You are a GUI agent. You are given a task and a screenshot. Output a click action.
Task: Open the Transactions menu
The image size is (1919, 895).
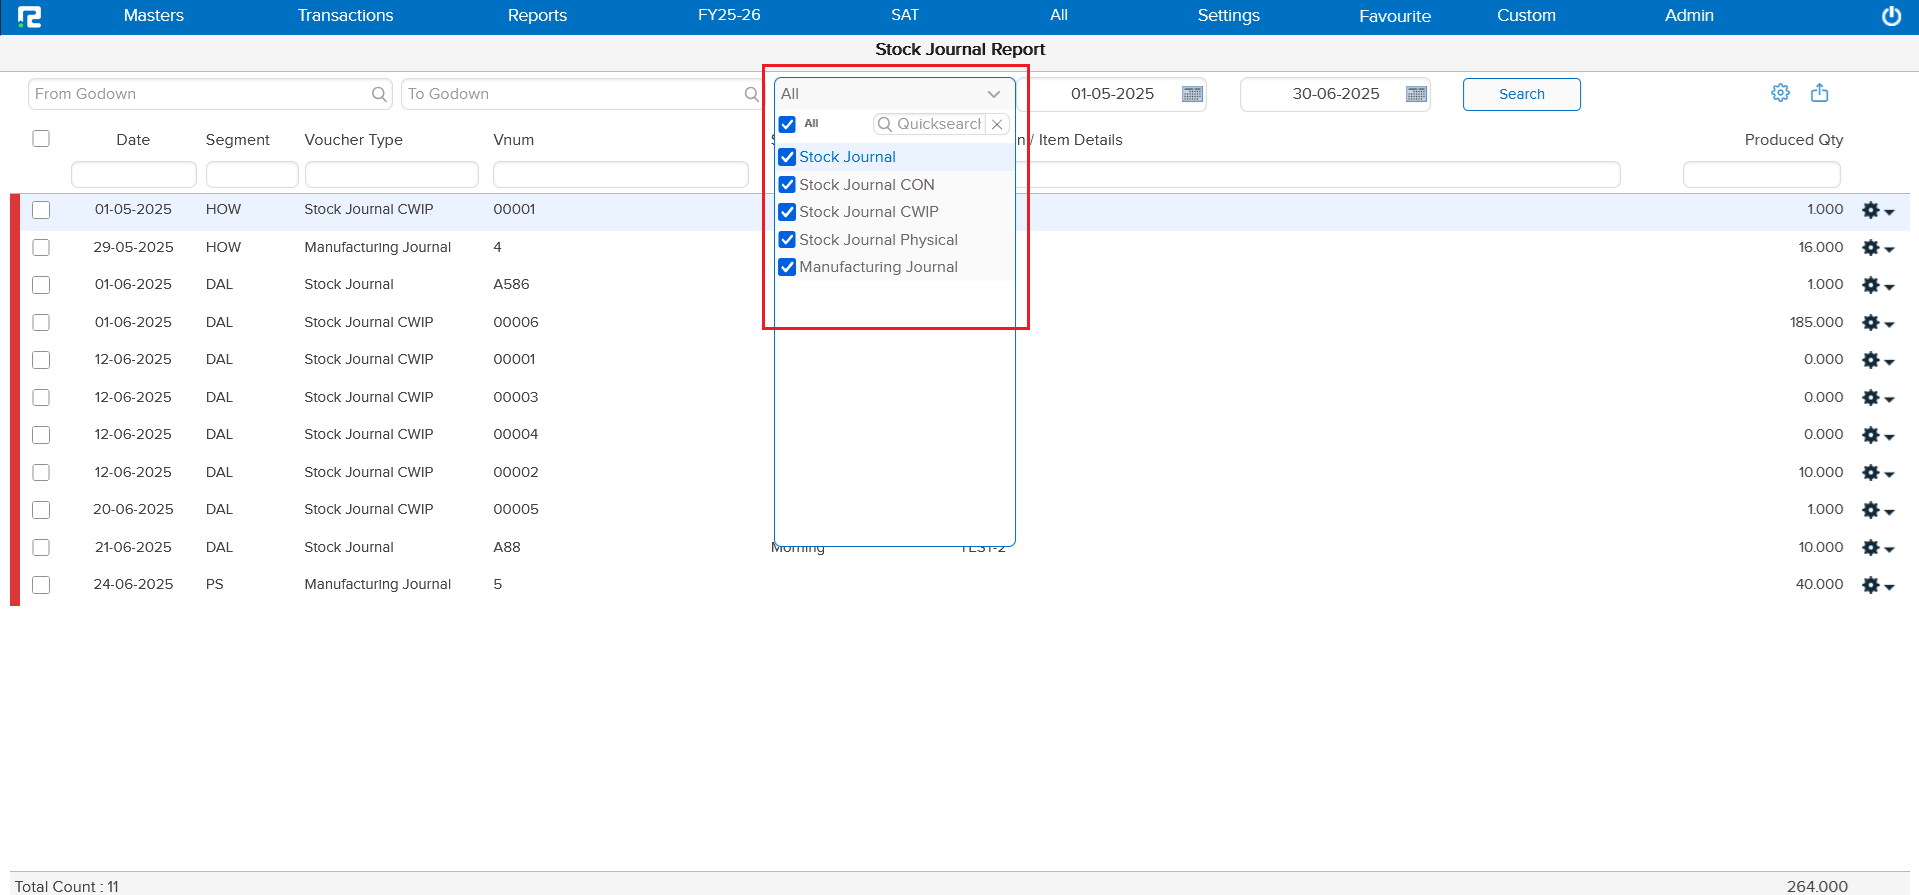[345, 16]
